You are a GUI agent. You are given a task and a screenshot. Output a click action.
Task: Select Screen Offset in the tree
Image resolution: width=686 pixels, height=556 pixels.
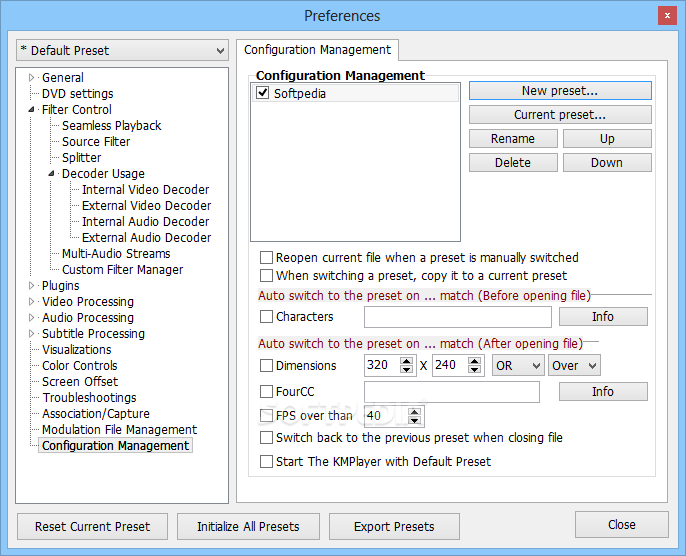80,381
